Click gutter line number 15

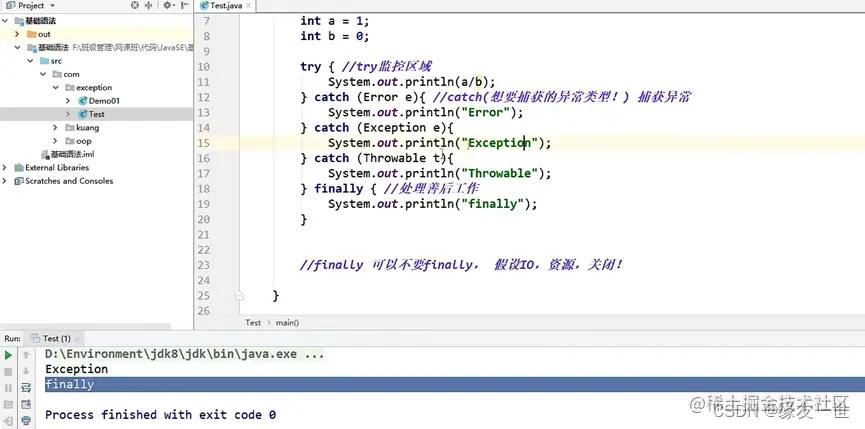click(x=203, y=143)
